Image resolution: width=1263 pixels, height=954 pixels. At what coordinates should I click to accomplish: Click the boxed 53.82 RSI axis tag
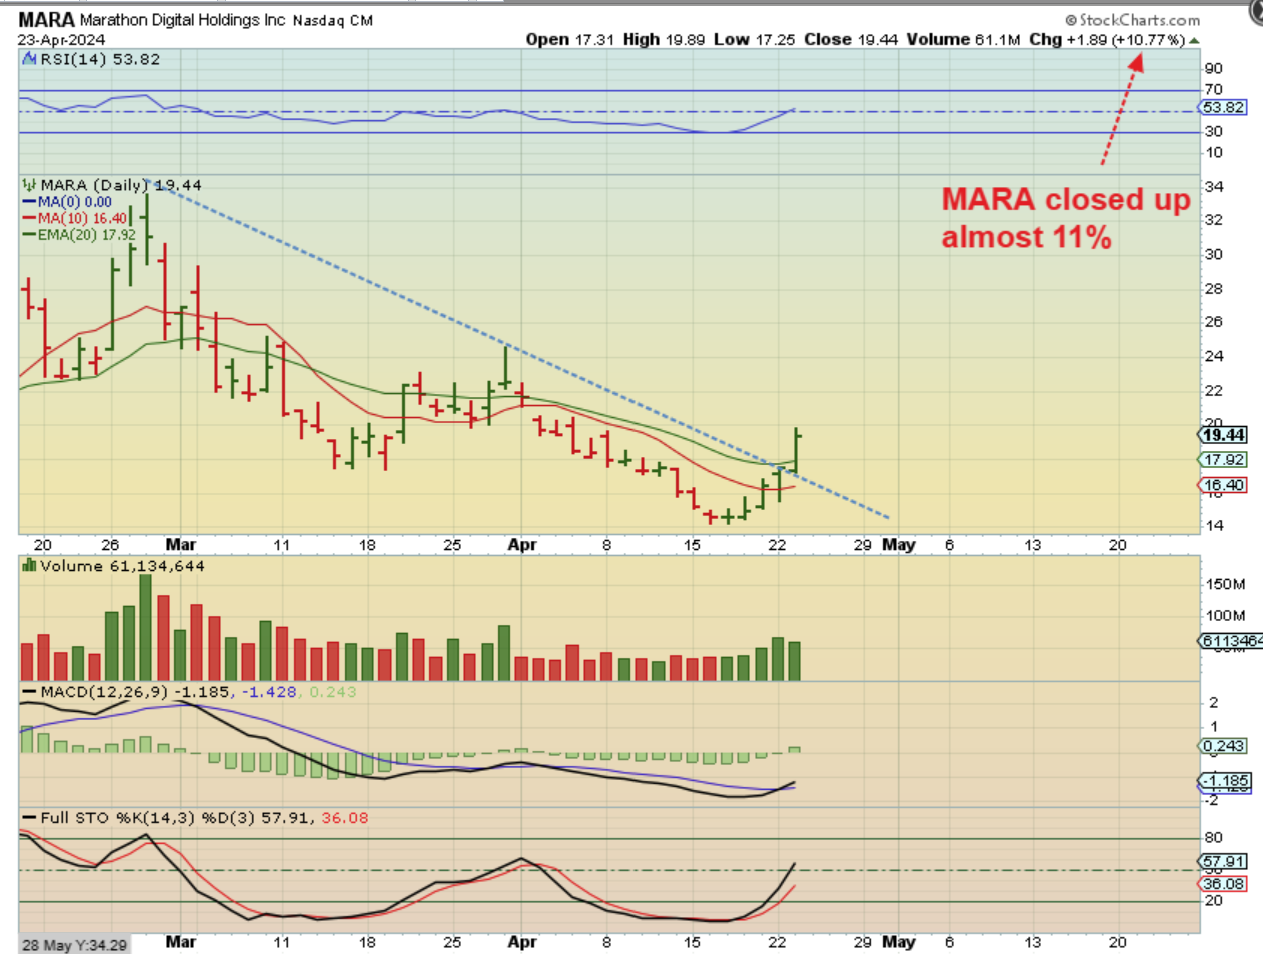(1224, 107)
